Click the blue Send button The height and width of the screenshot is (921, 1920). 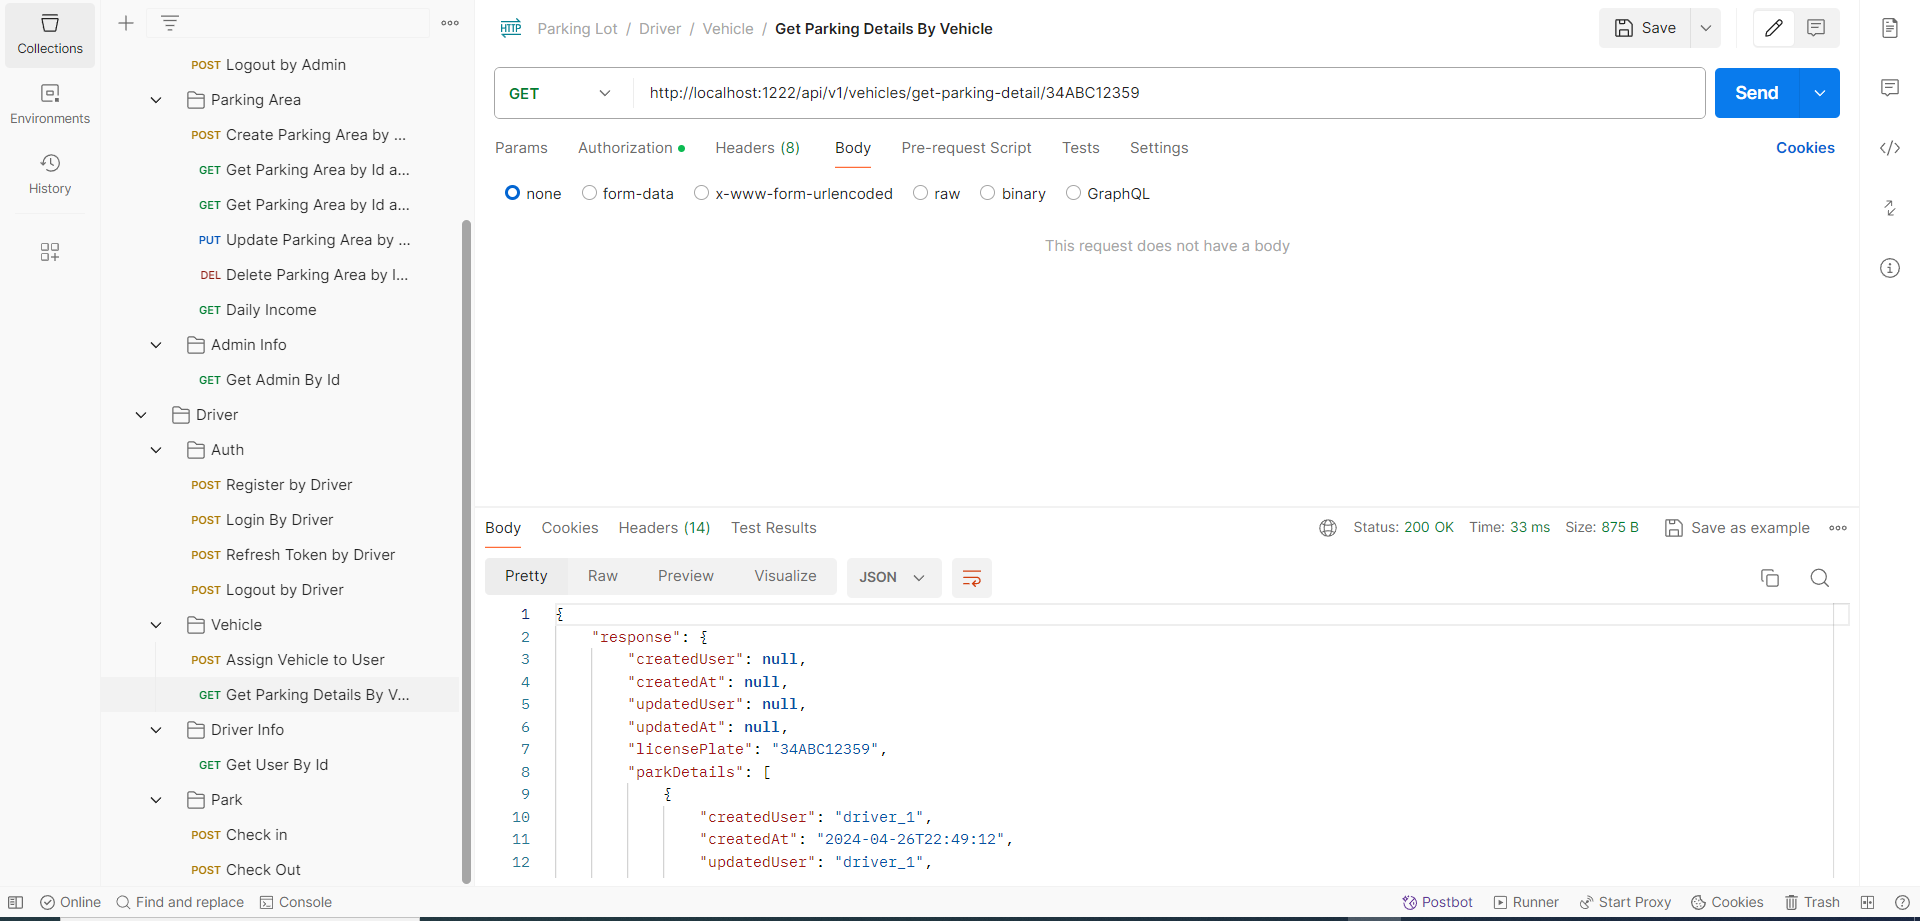click(x=1757, y=93)
